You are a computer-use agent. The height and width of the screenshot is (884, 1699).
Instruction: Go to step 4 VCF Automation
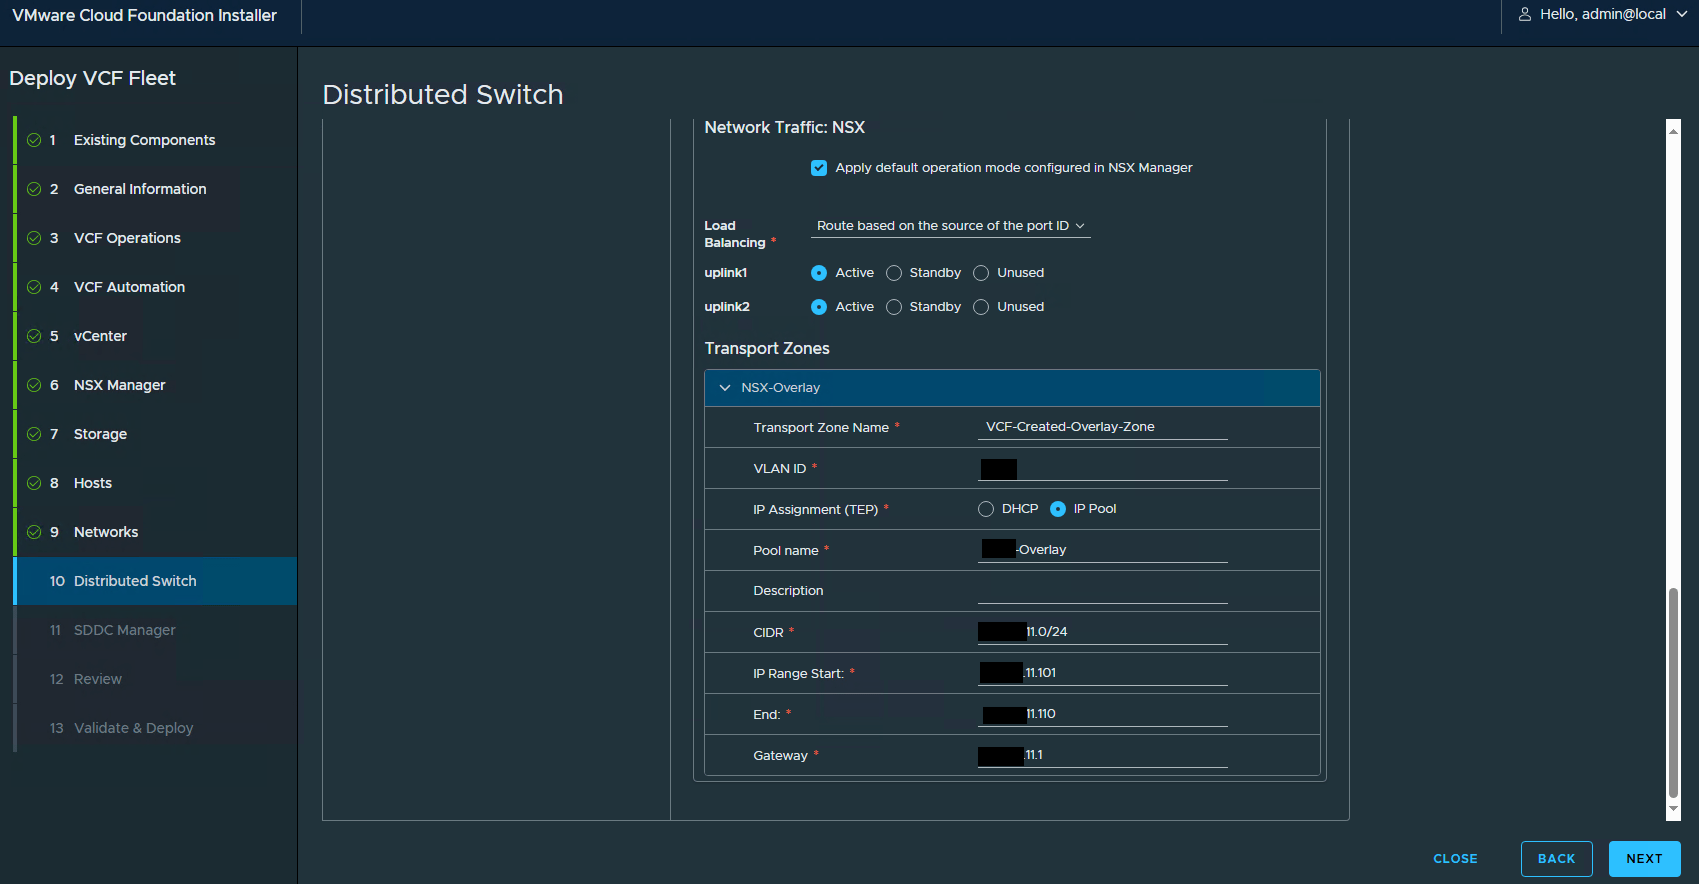(156, 287)
